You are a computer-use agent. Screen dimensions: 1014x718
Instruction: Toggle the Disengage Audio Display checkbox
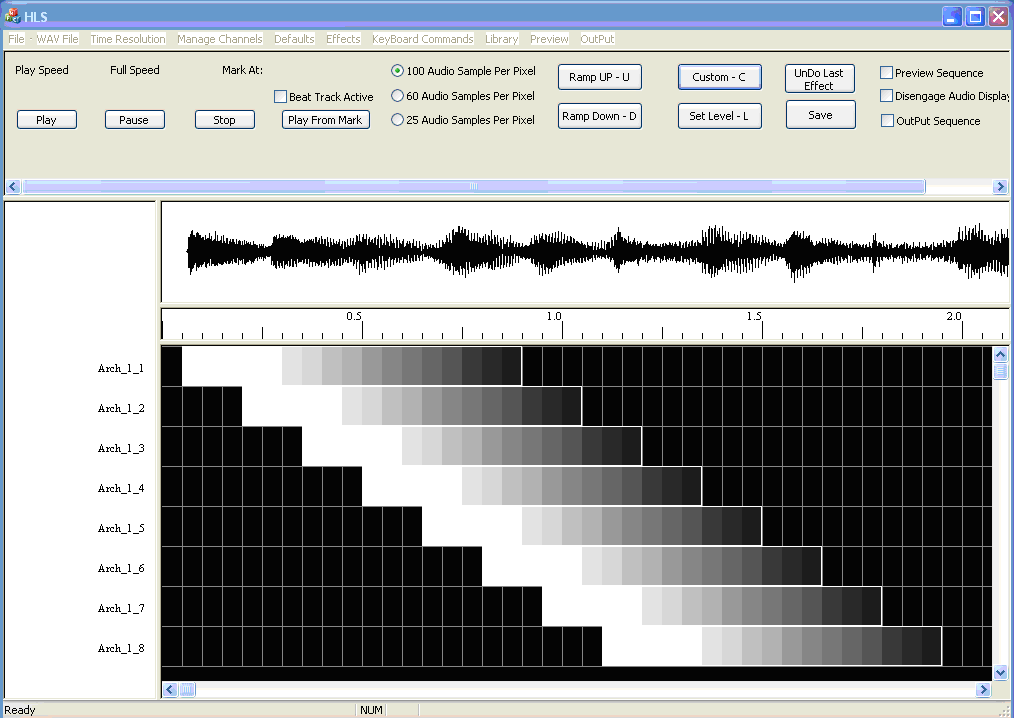pos(887,96)
